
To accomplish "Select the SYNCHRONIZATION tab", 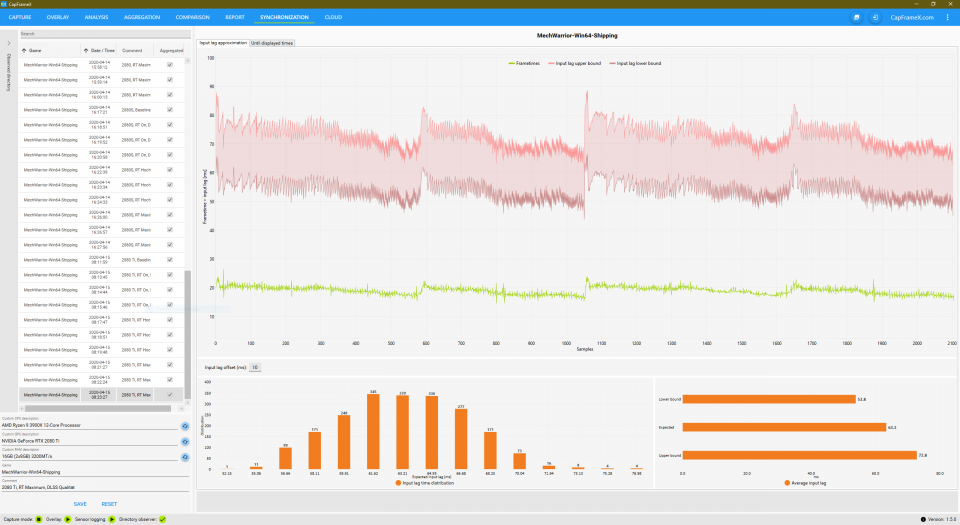I will pos(284,17).
